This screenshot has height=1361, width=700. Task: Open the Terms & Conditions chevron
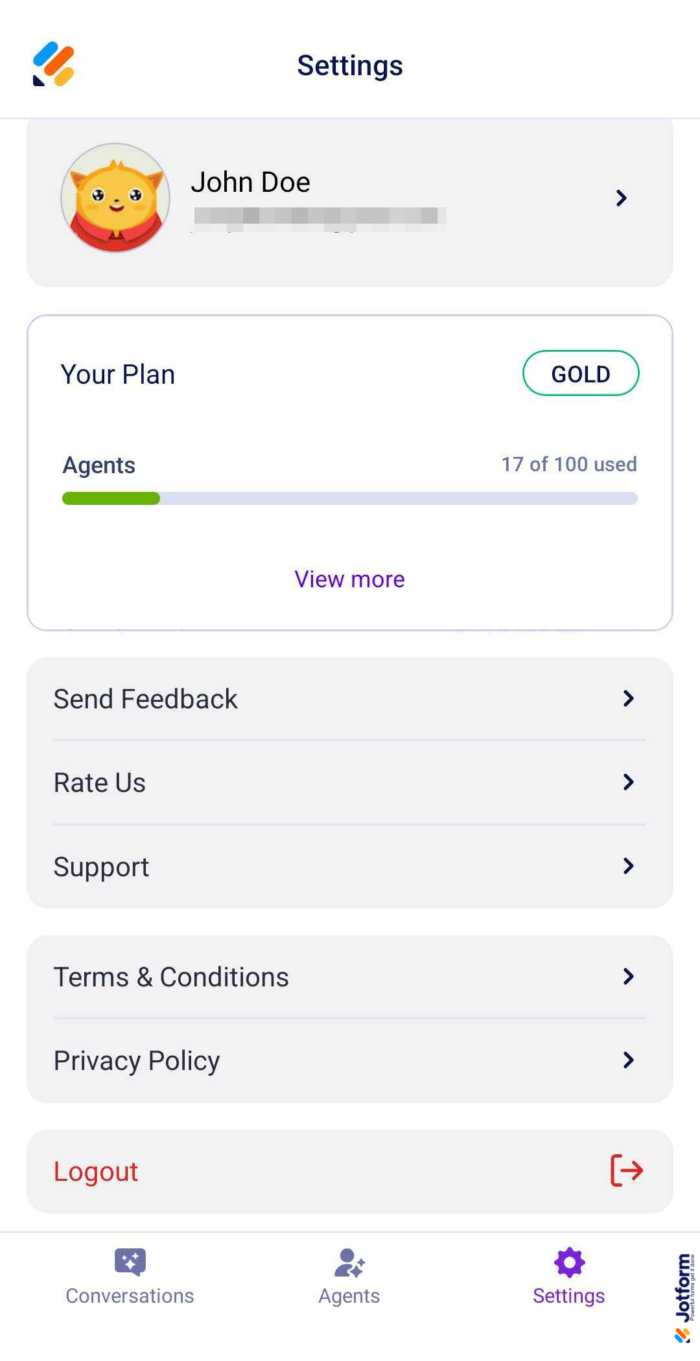(629, 976)
